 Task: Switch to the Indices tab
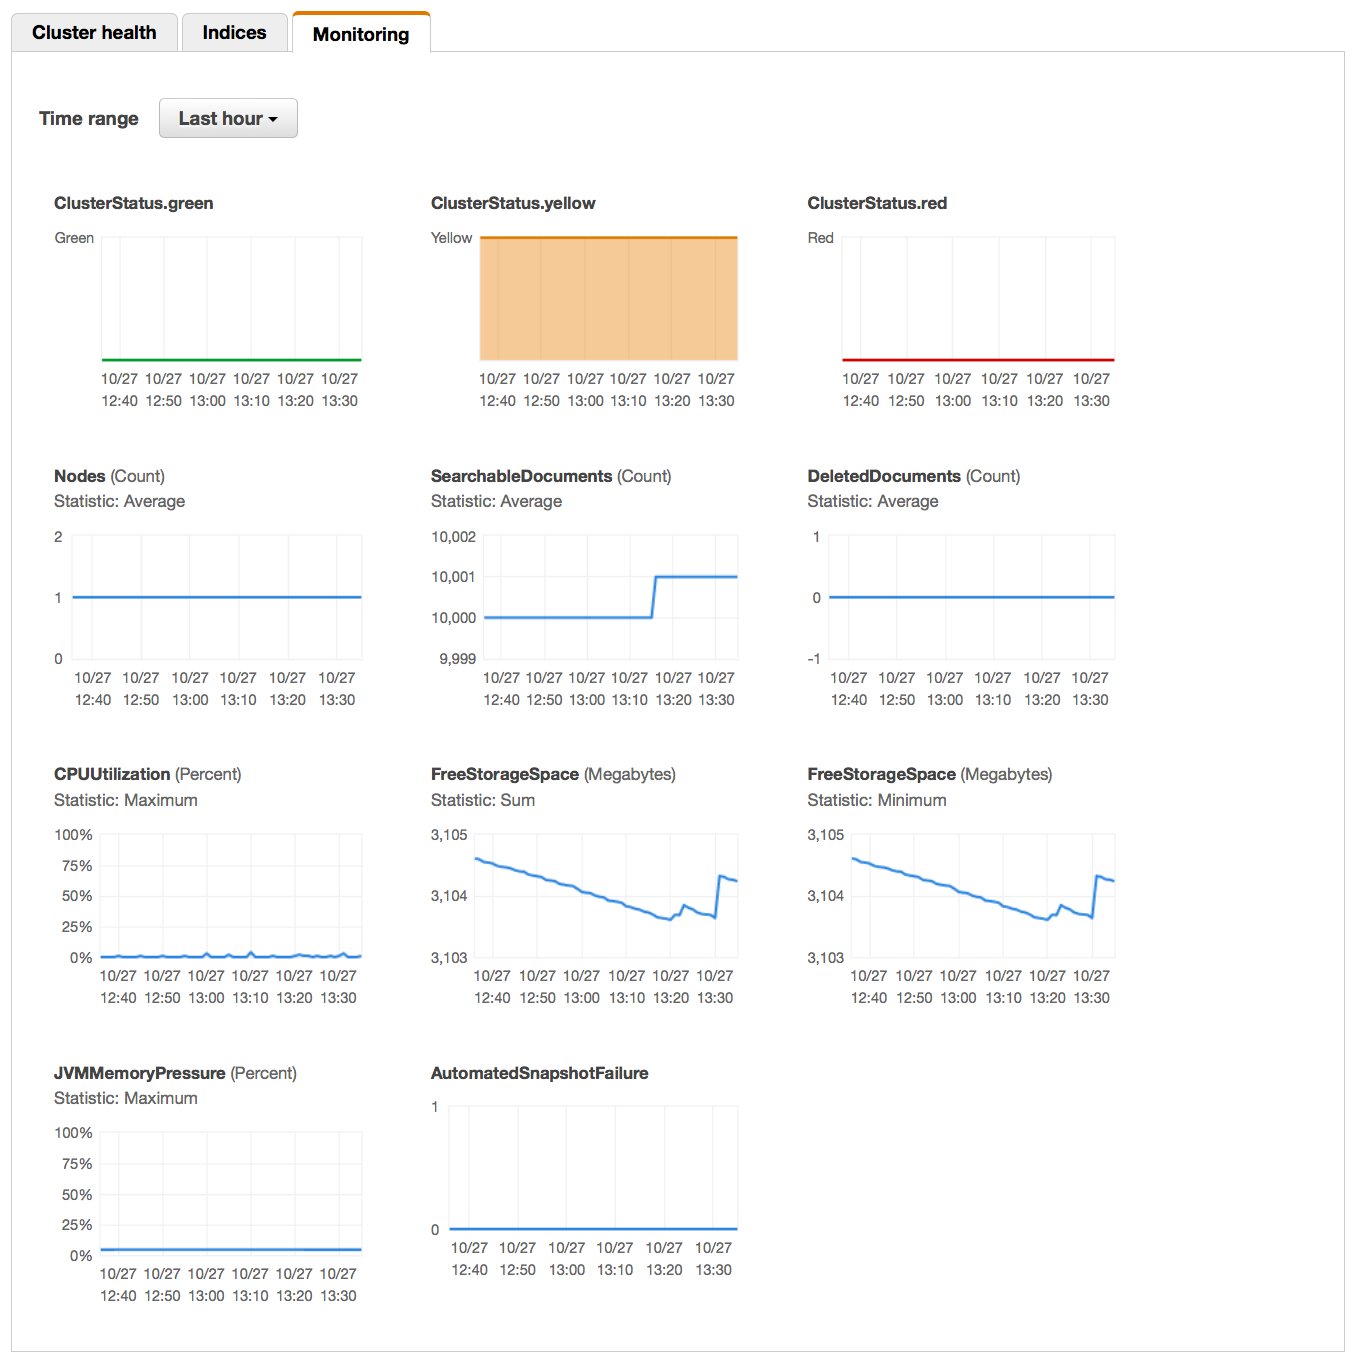(234, 32)
